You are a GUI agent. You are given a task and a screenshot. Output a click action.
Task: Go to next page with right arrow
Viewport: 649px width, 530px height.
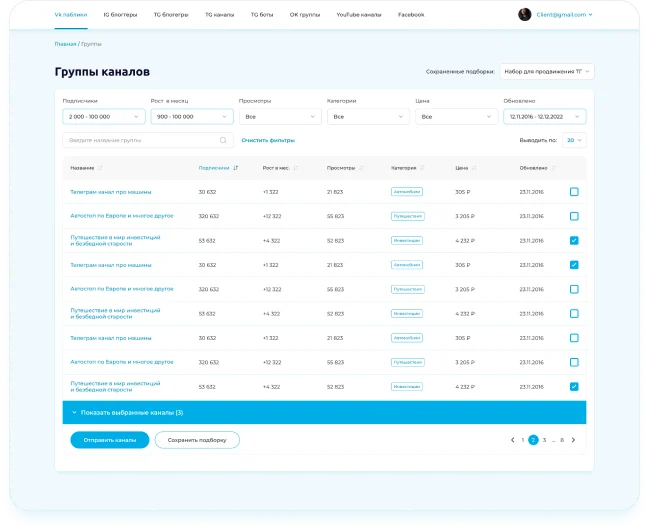point(573,440)
